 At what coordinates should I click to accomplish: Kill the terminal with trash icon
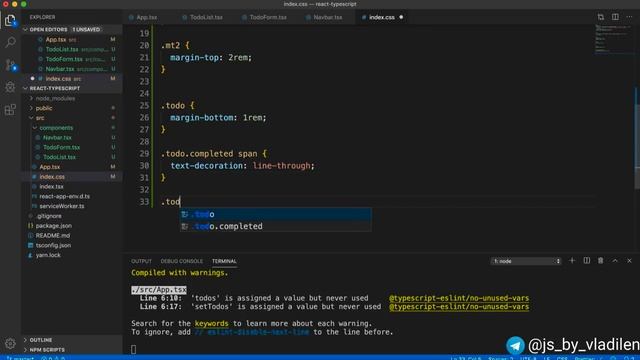pyautogui.click(x=600, y=260)
